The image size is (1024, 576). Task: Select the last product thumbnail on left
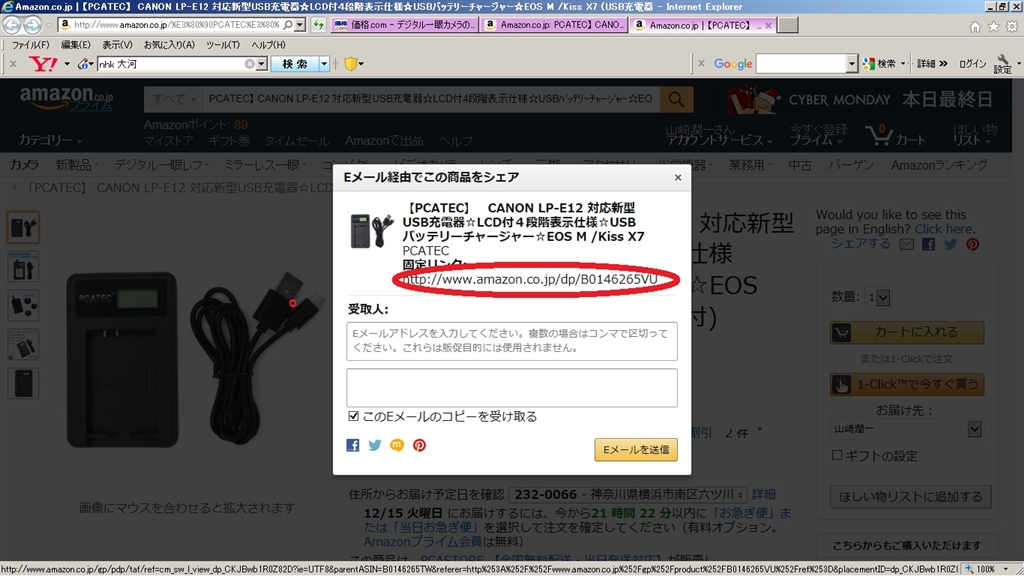pyautogui.click(x=24, y=383)
